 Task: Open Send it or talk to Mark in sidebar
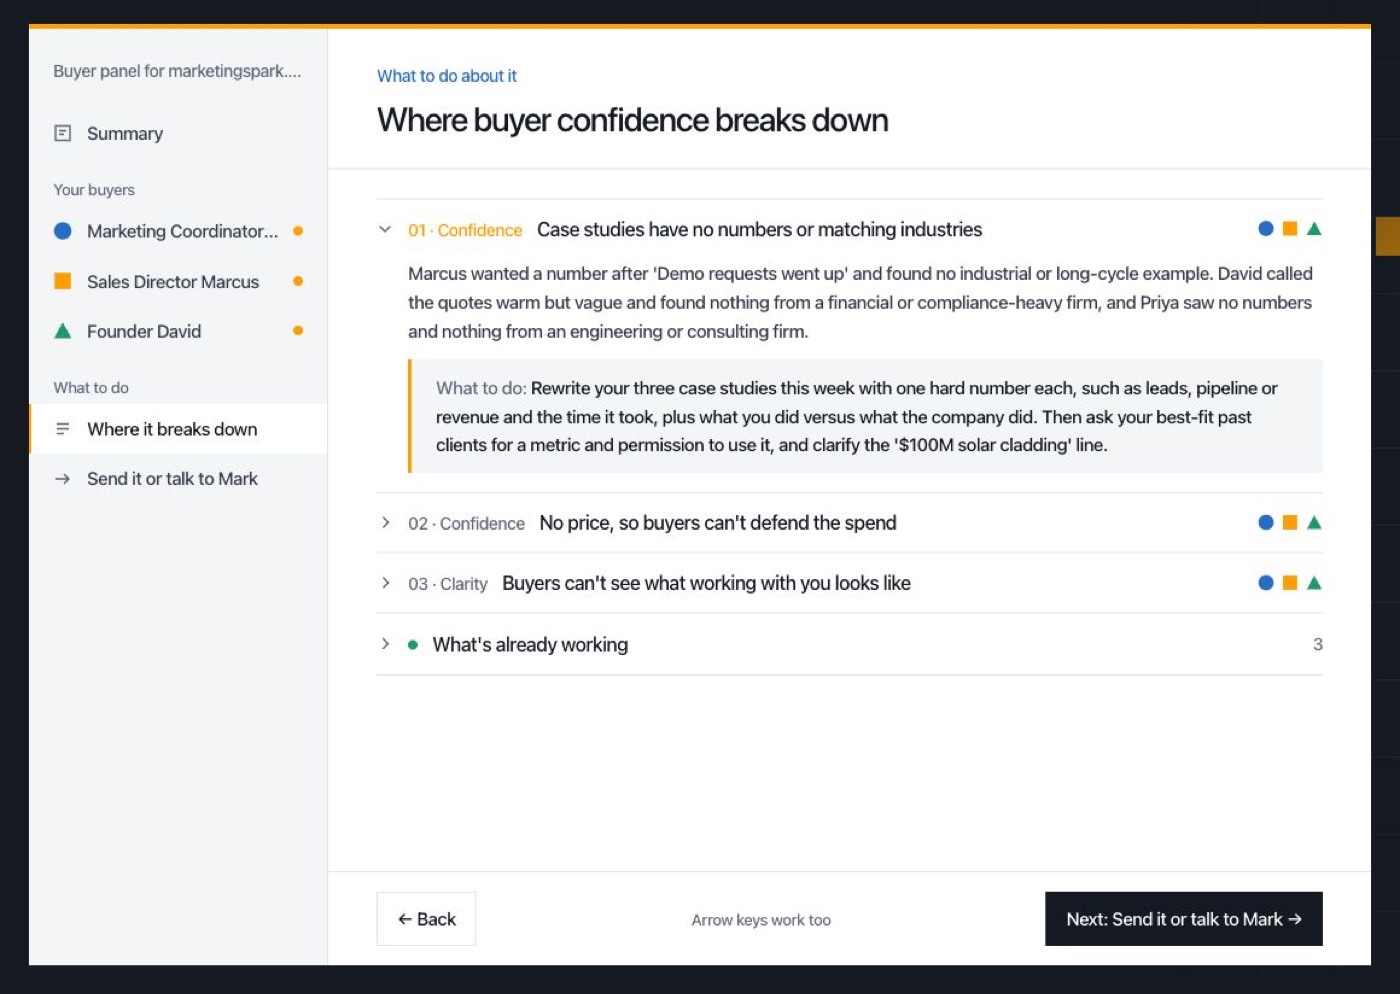pos(178,479)
